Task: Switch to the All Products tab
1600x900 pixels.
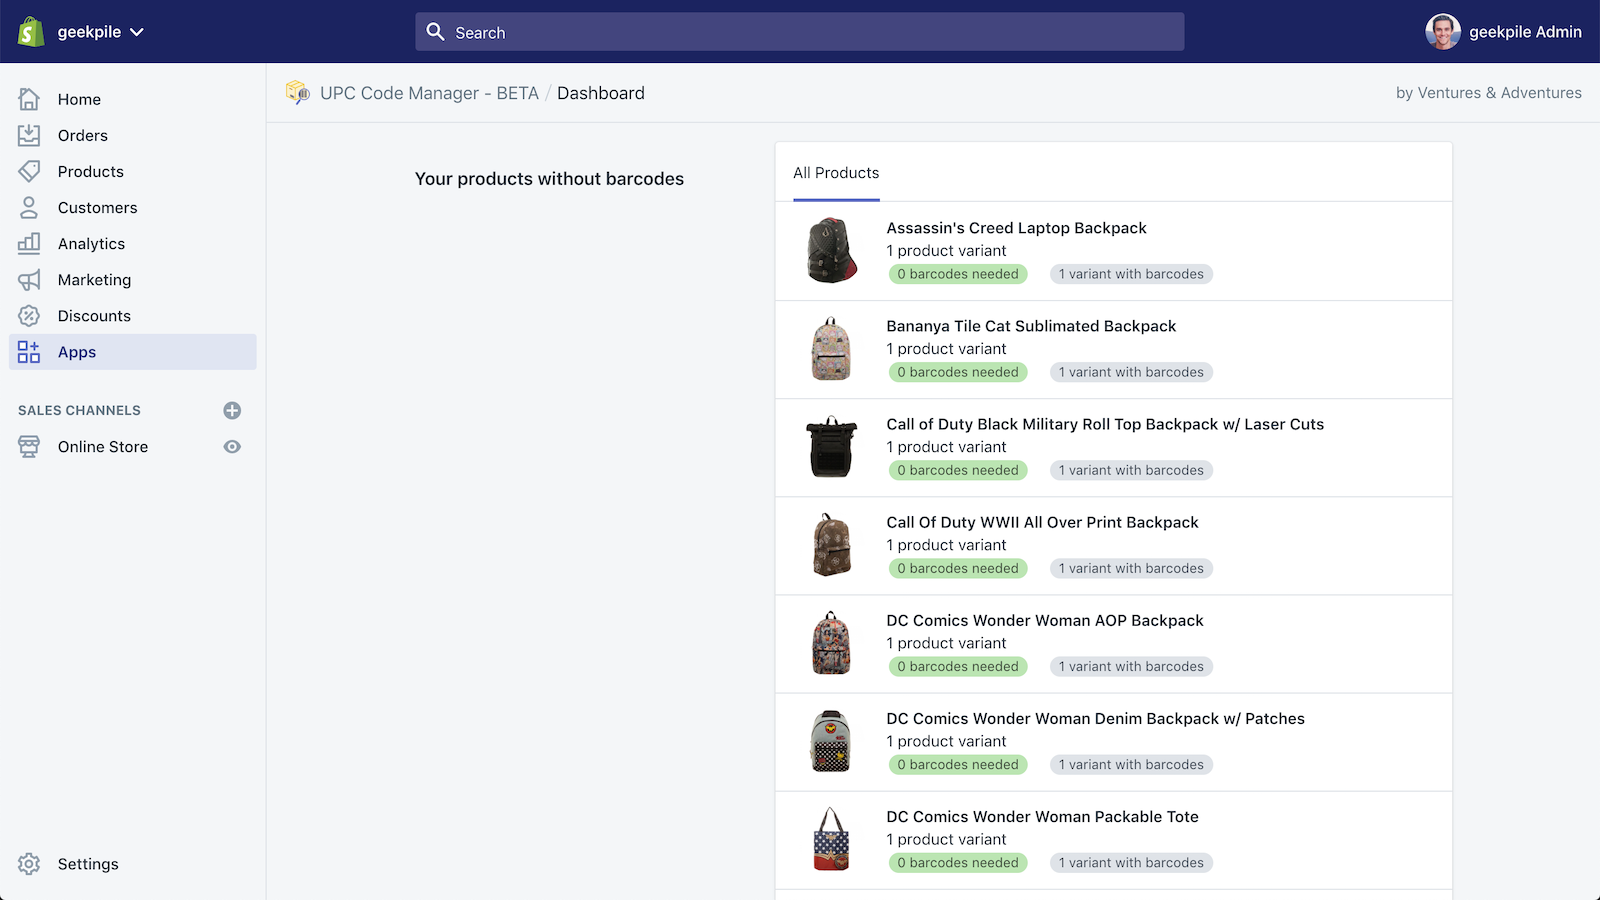Action: point(836,172)
